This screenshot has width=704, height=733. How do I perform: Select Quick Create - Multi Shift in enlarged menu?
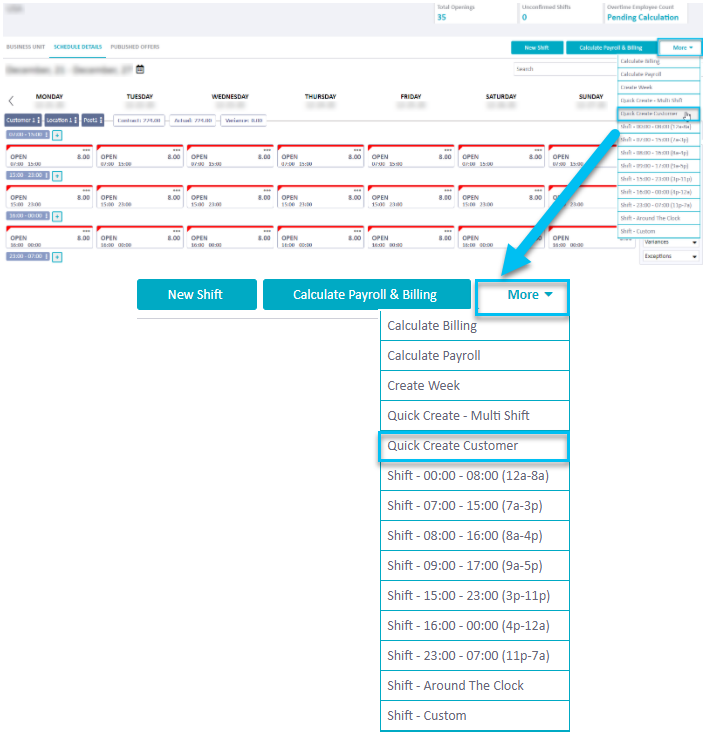coord(474,416)
